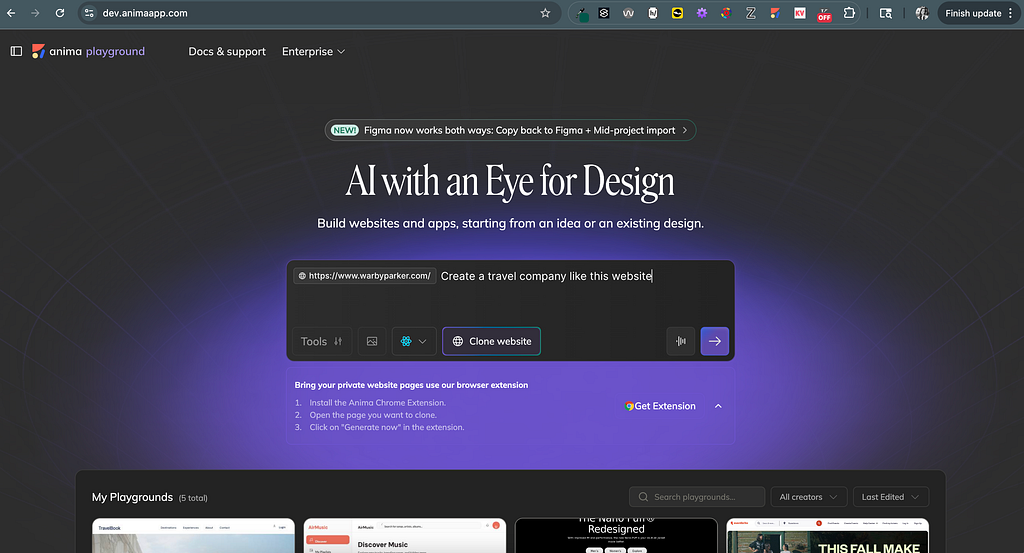Screen dimensions: 1024x553
Task: Click the Anima playground logo
Action: point(89,51)
